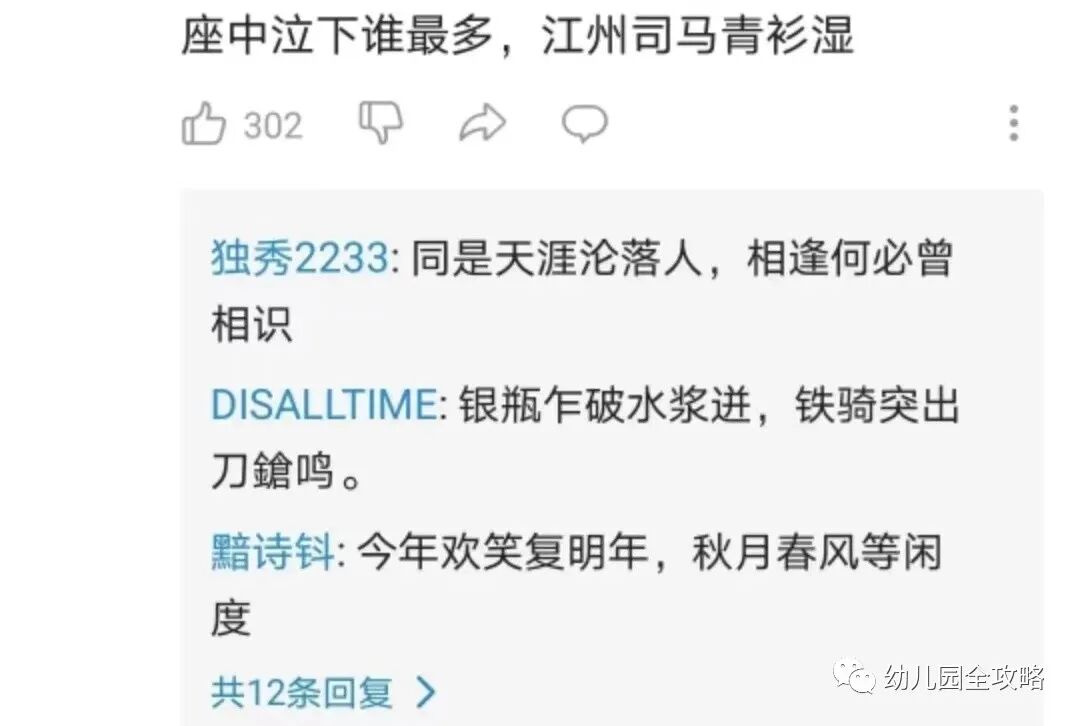View all replies via 共12条回复
1080x726 pixels.
tap(302, 692)
